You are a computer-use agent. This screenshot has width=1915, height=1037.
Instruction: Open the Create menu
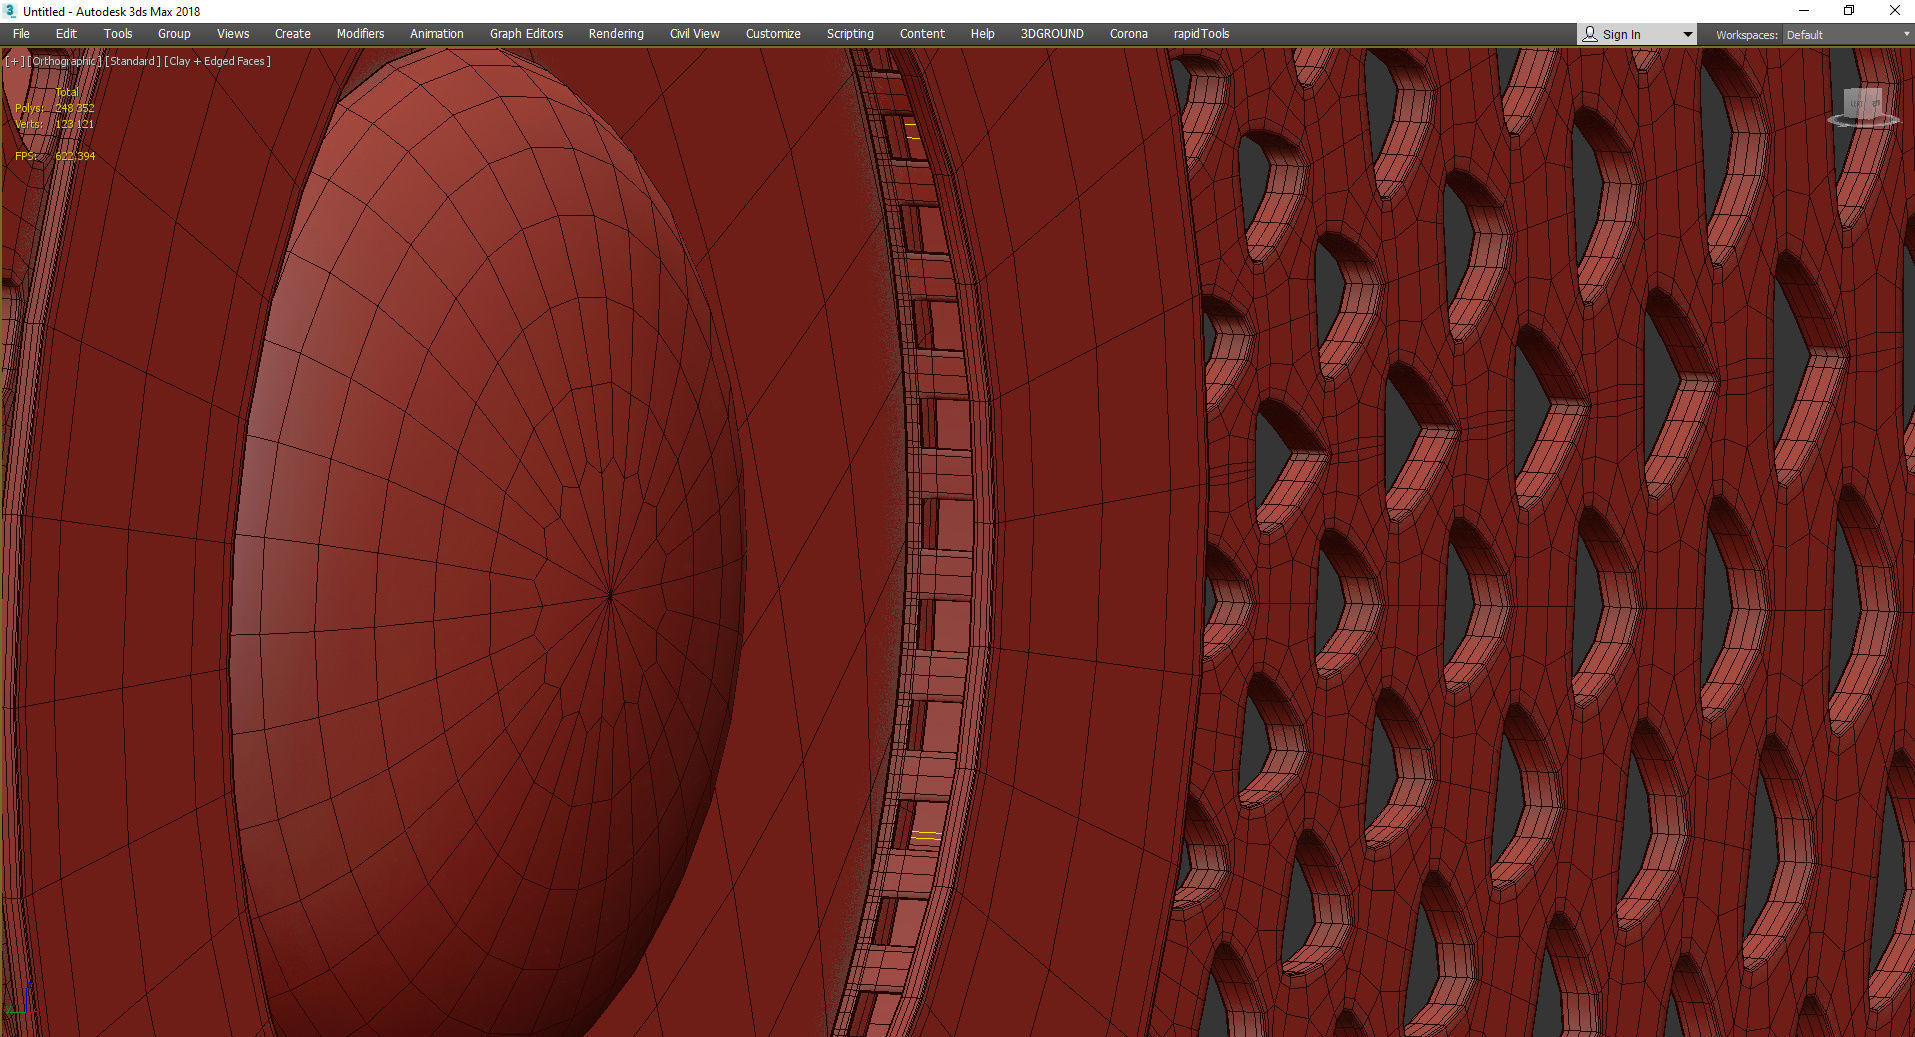pyautogui.click(x=293, y=34)
